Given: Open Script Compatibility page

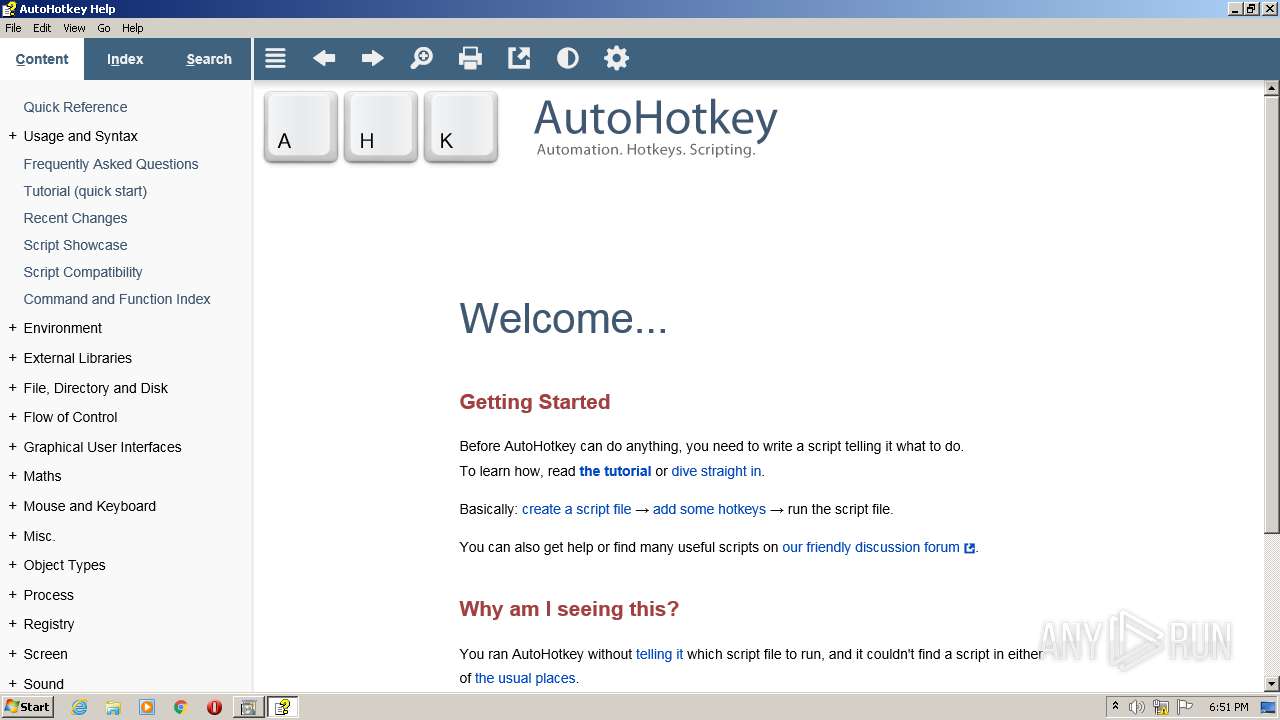Looking at the screenshot, I should click(83, 272).
